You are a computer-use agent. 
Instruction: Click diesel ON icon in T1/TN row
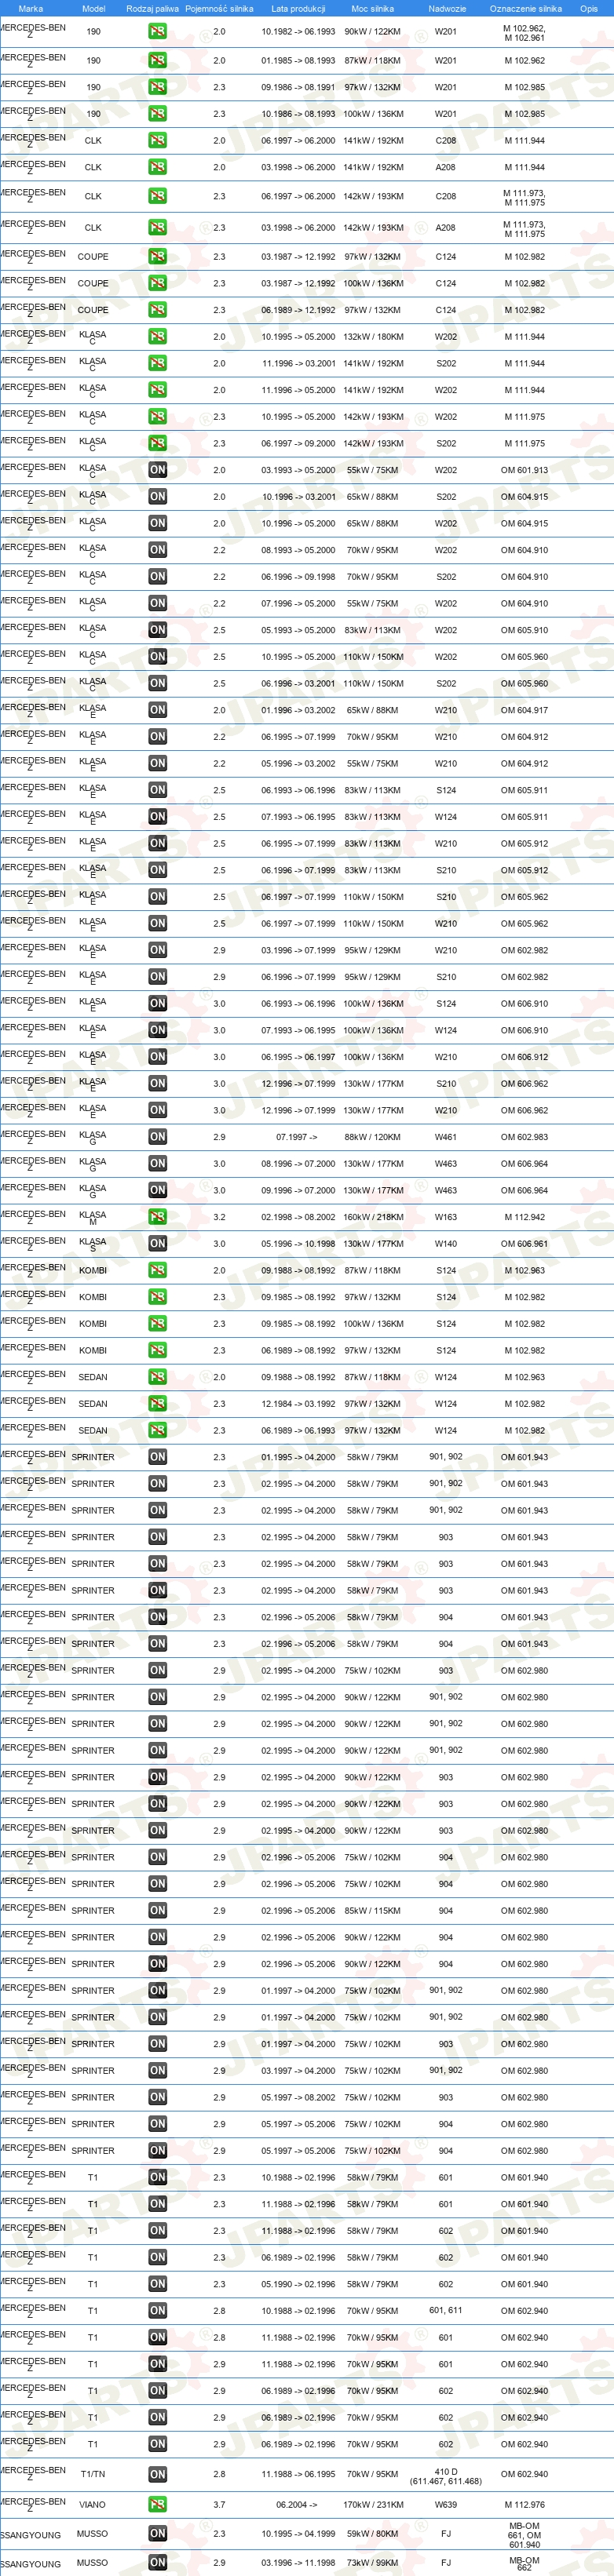[157, 2475]
